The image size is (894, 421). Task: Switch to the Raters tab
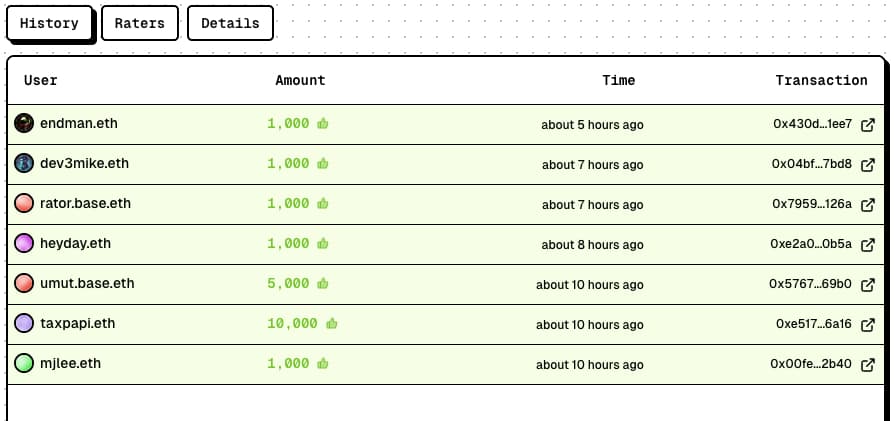point(140,23)
